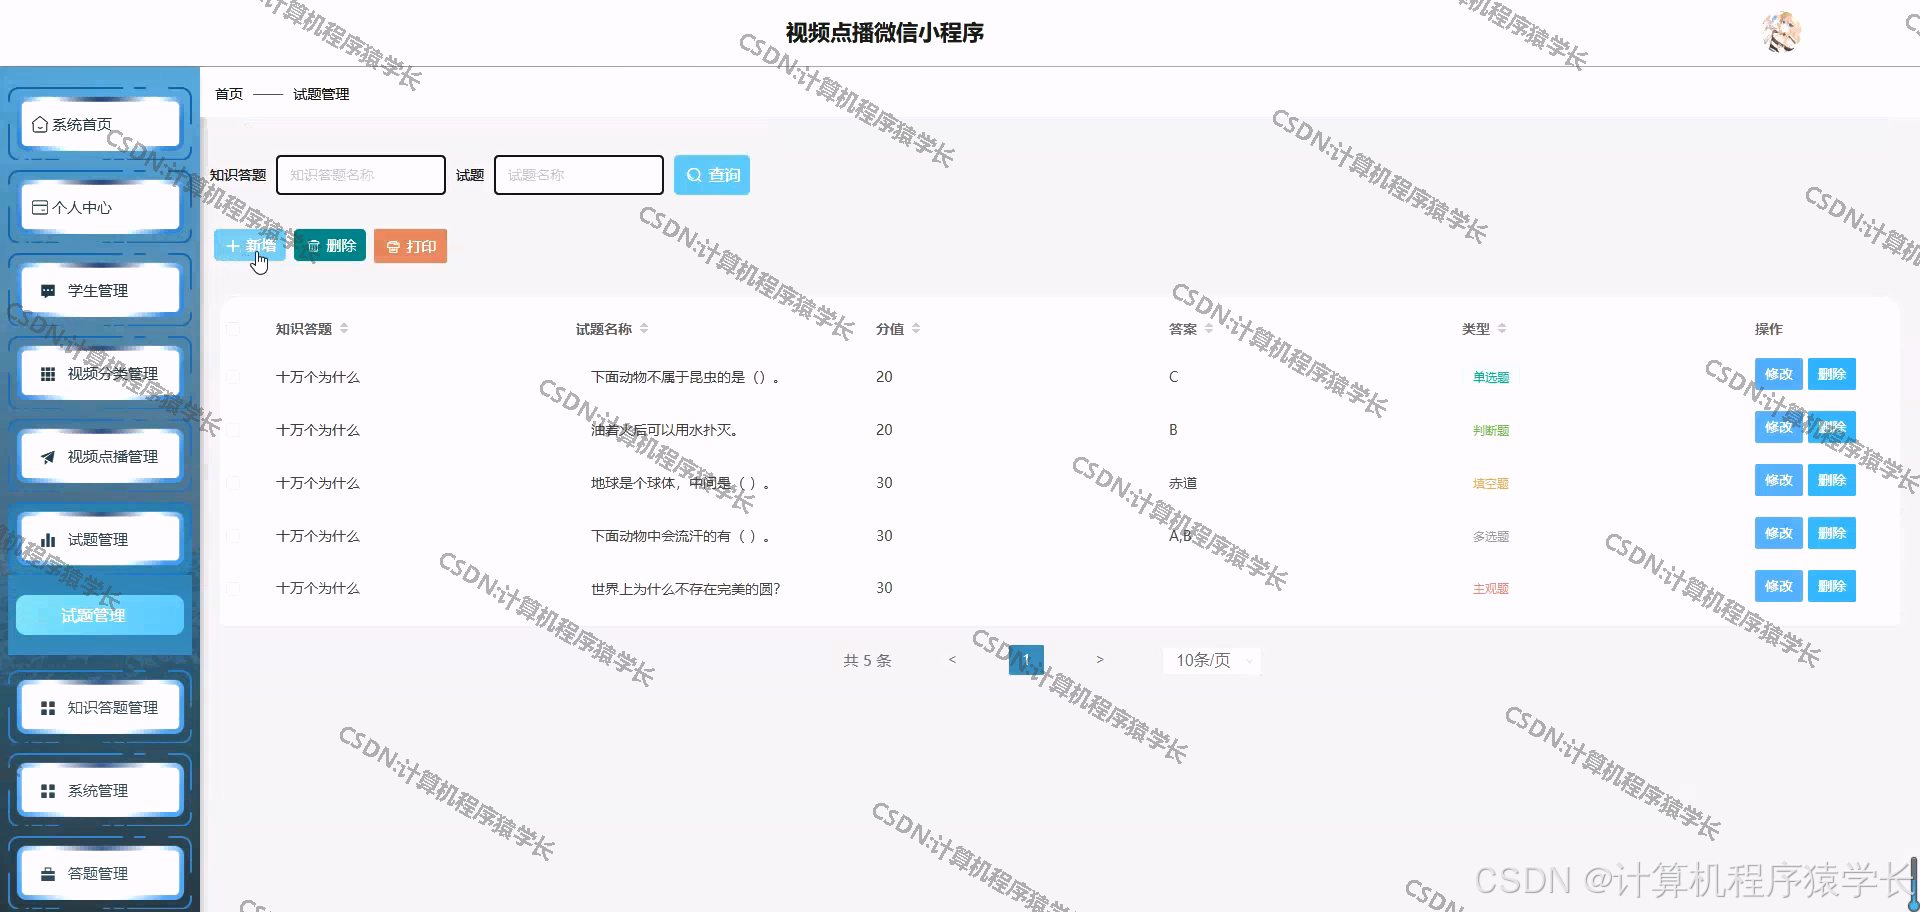The height and width of the screenshot is (912, 1920).
Task: Click the 新增 add button
Action: pos(250,246)
